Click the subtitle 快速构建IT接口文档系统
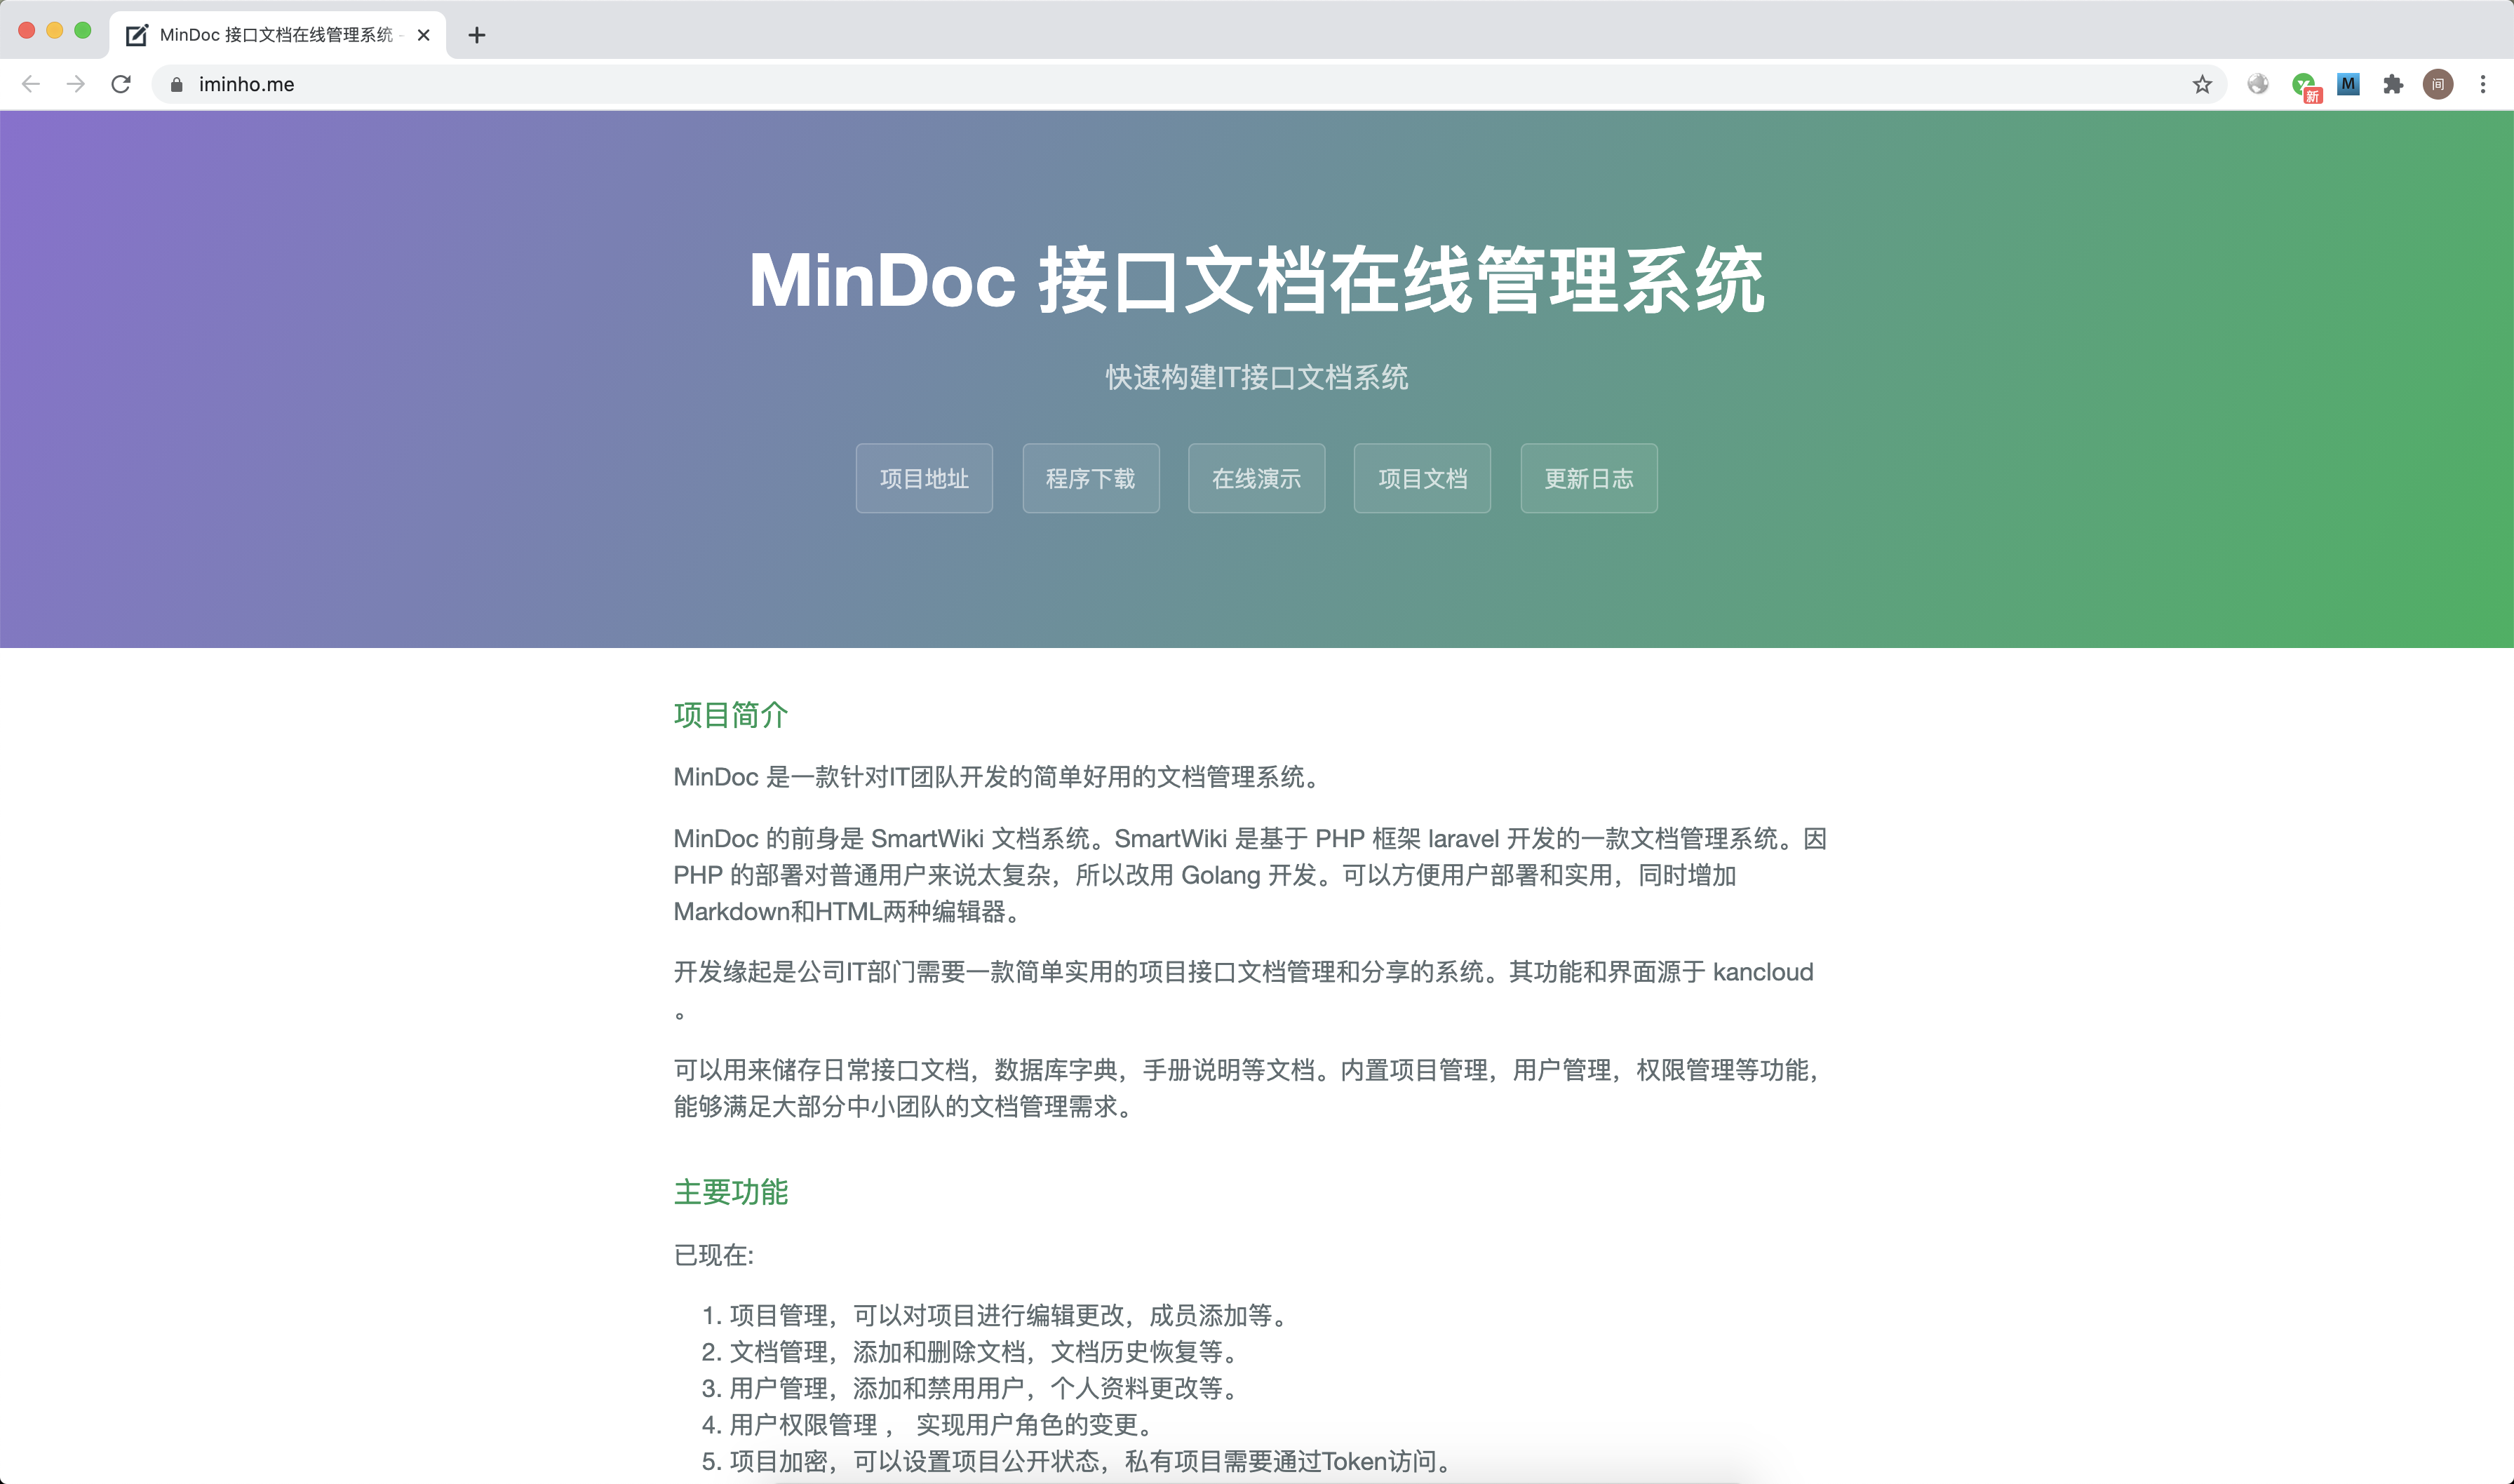 pos(1257,377)
